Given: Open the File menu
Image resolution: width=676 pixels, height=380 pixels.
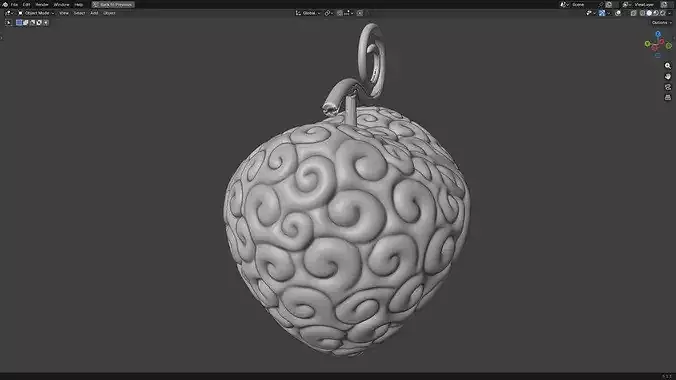Looking at the screenshot, I should pos(14,4).
